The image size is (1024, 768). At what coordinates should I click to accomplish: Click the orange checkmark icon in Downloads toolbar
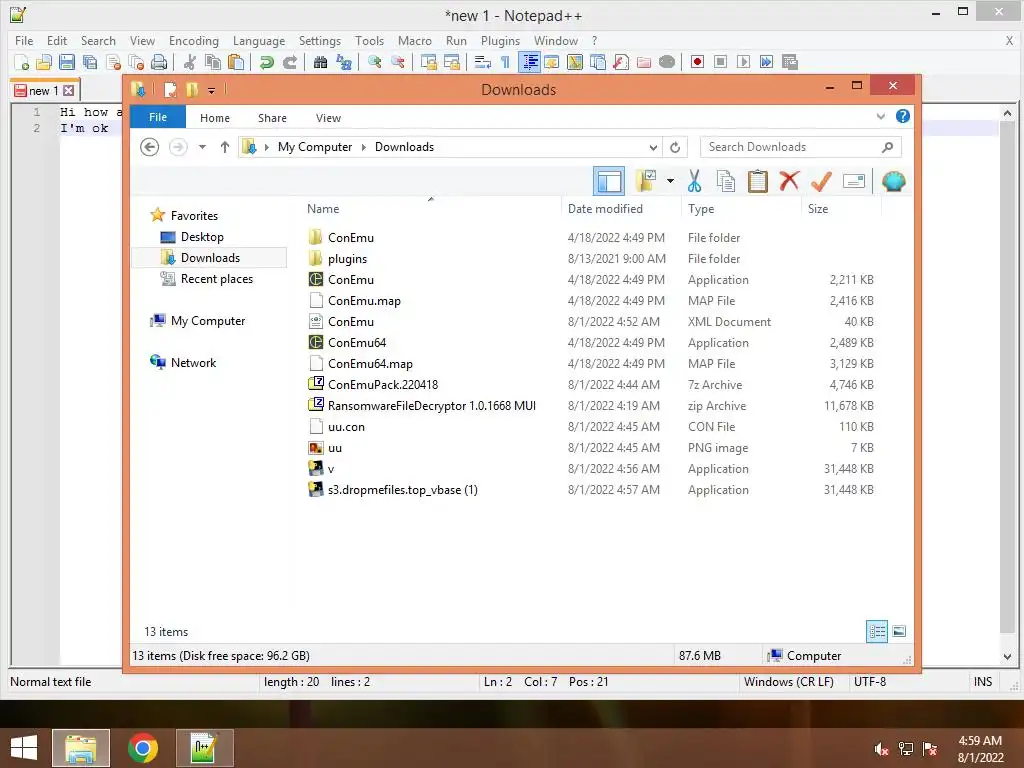[821, 181]
